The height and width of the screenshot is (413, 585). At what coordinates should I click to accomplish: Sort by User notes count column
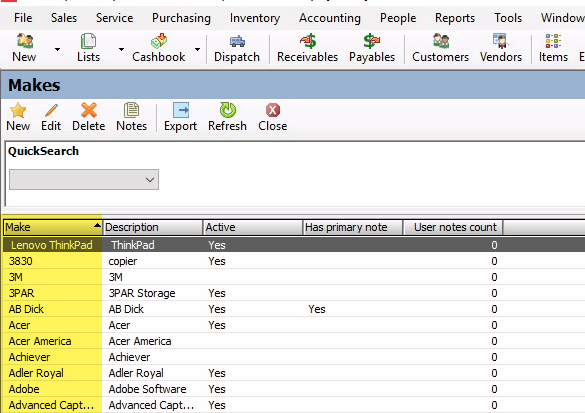coord(453,227)
